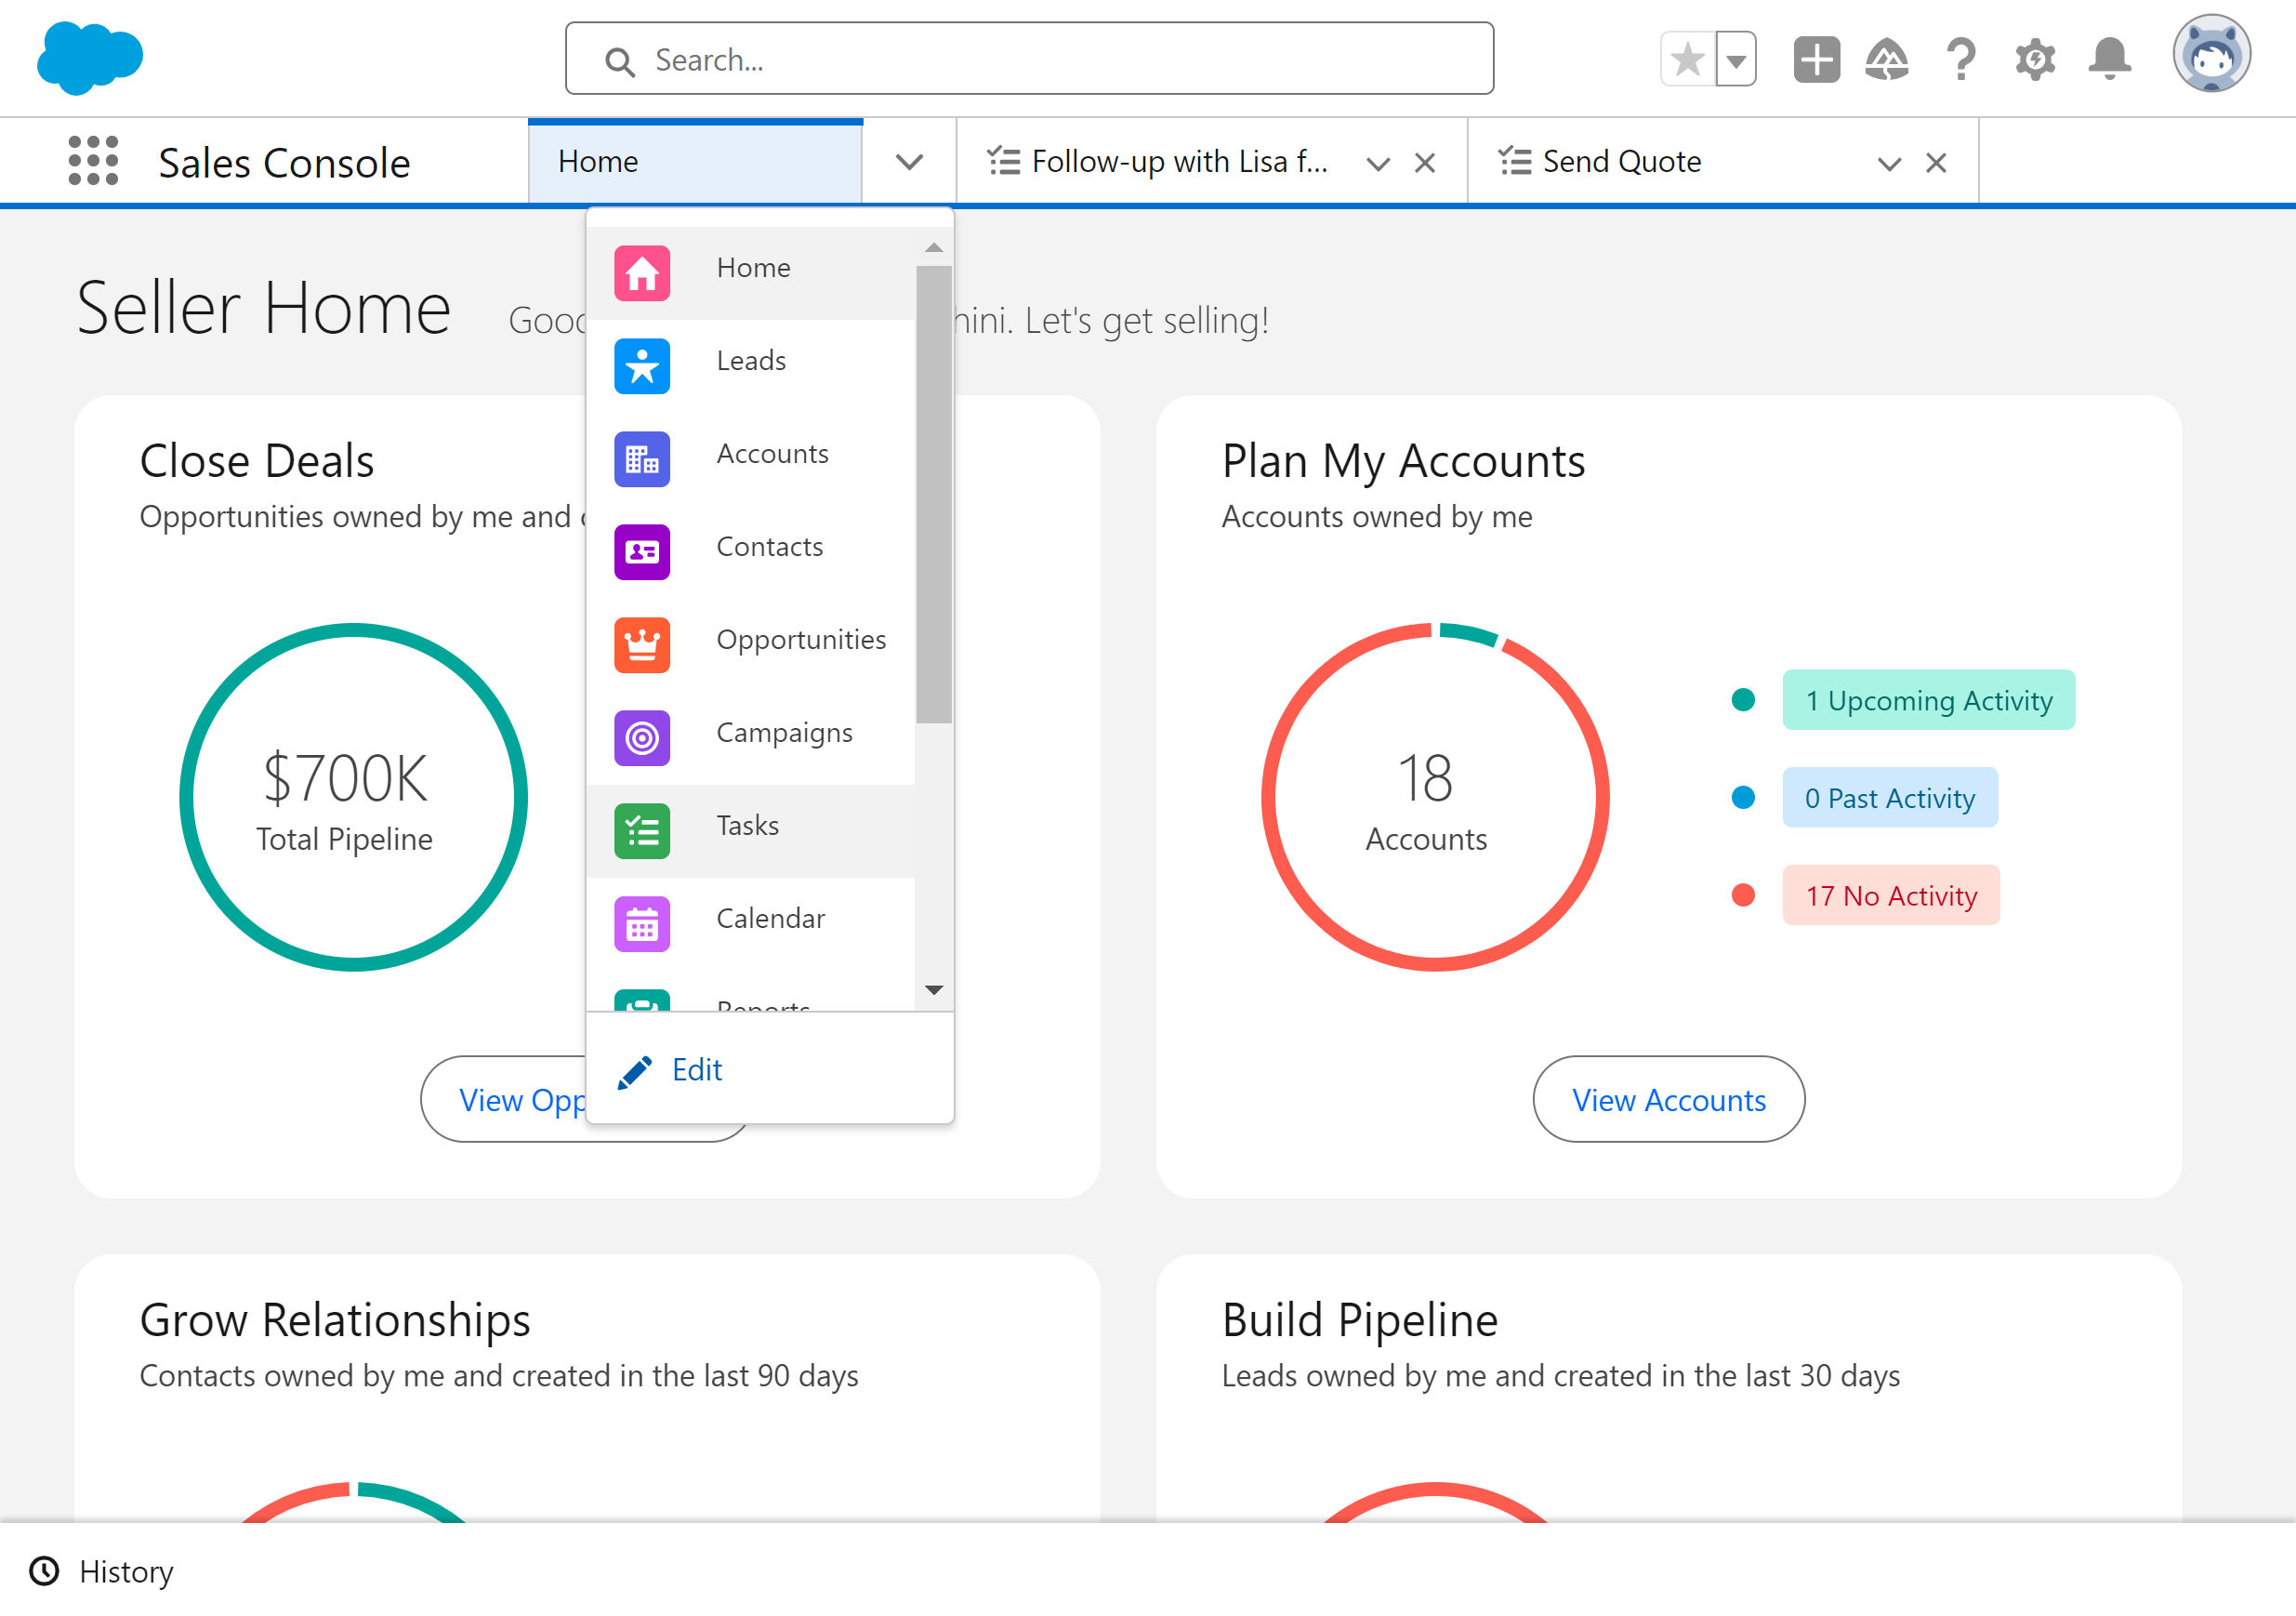The image size is (2296, 1616).
Task: Click the $700K Total Pipeline ring chart
Action: (x=353, y=797)
